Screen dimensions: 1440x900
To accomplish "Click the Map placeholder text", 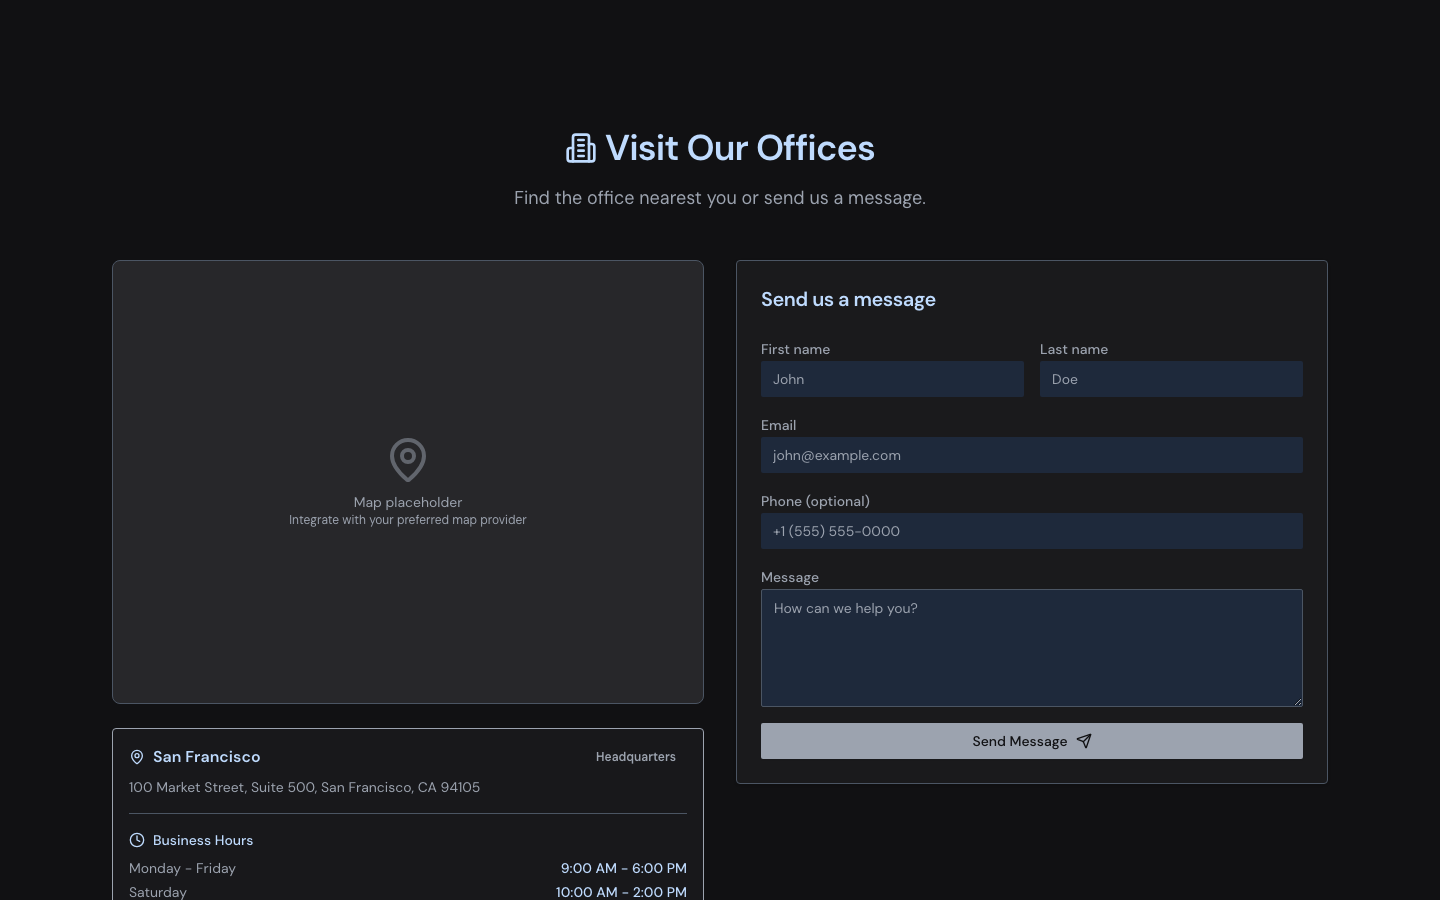I will tap(408, 502).
